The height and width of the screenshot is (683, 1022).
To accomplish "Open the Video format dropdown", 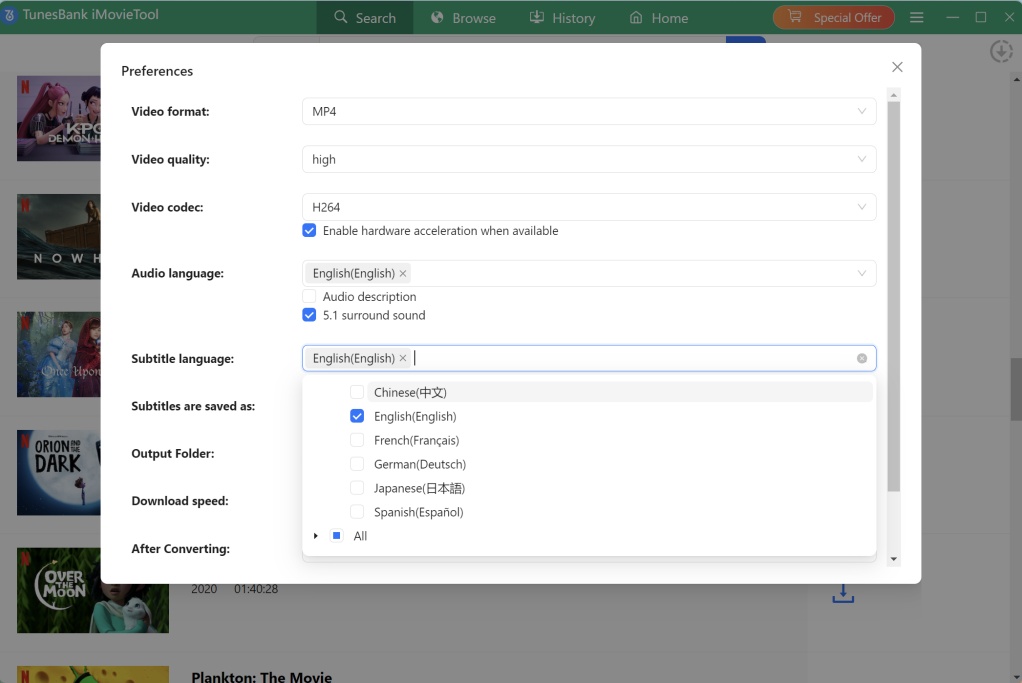I will (589, 111).
